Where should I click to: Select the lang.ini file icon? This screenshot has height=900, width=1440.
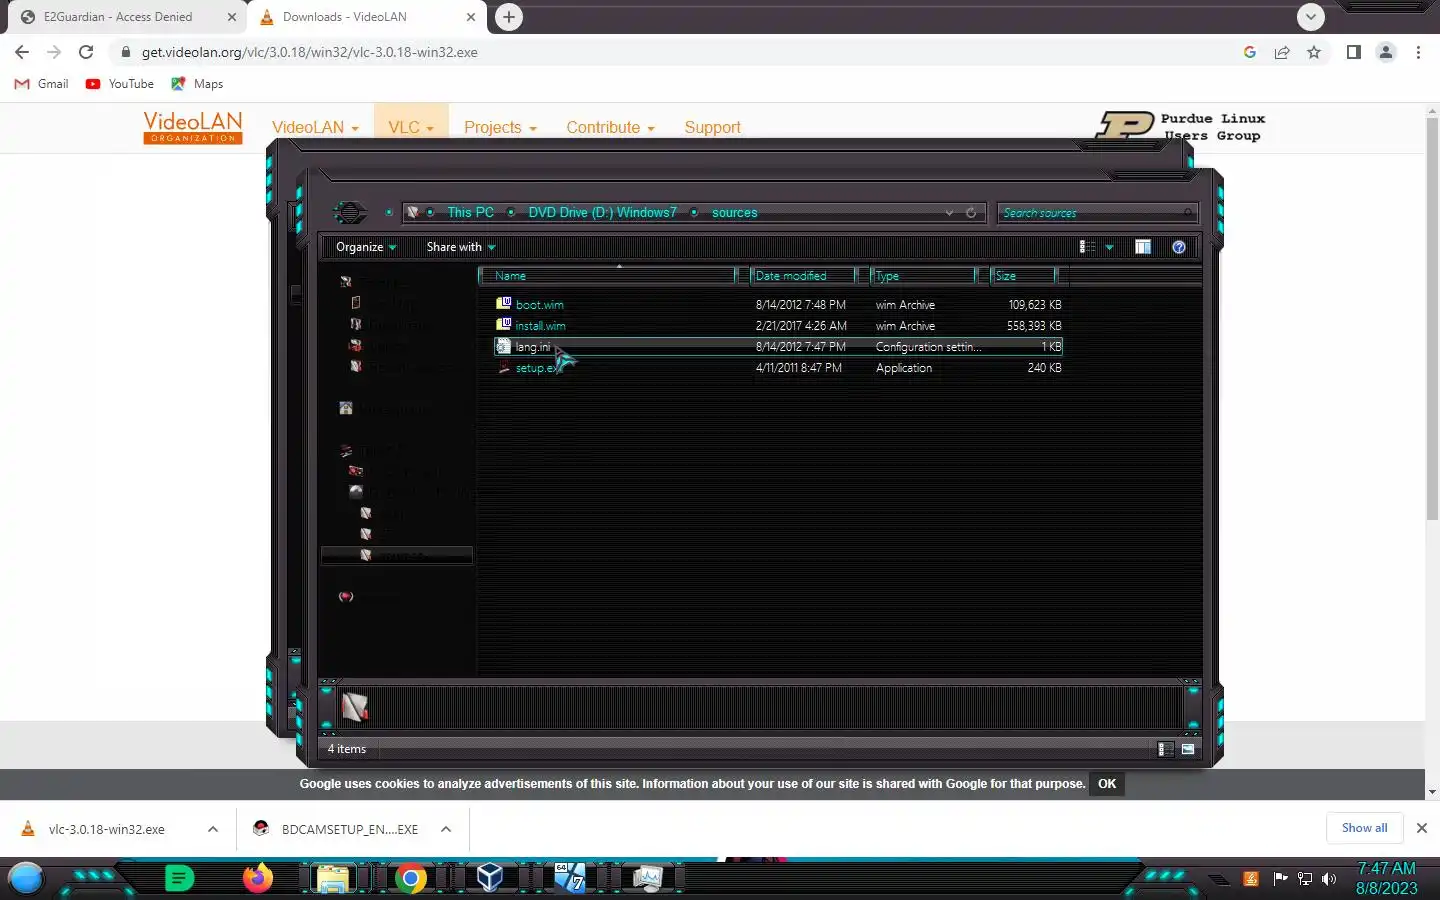pyautogui.click(x=504, y=346)
